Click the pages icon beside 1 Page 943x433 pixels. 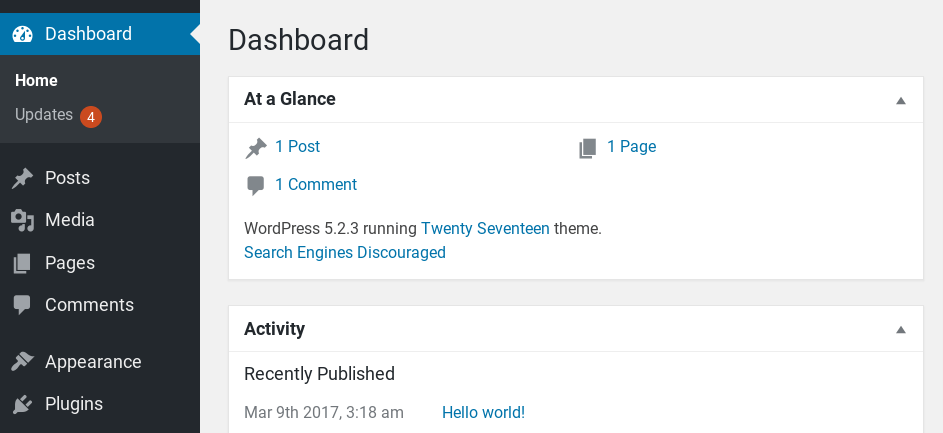(x=588, y=148)
